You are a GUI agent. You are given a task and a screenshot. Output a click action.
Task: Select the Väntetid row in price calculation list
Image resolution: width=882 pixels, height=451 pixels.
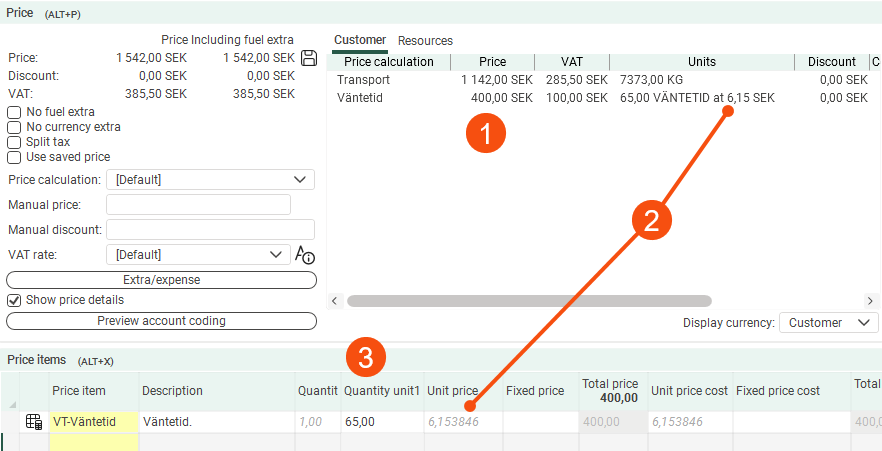pos(362,98)
